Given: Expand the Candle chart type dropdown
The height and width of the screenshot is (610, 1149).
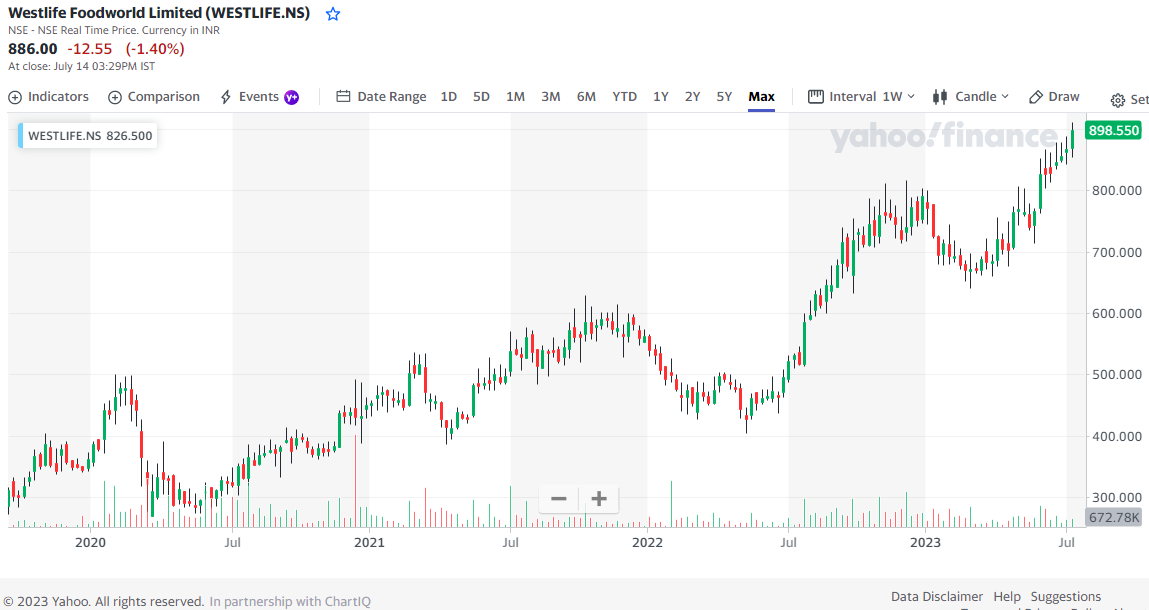Looking at the screenshot, I should (971, 97).
